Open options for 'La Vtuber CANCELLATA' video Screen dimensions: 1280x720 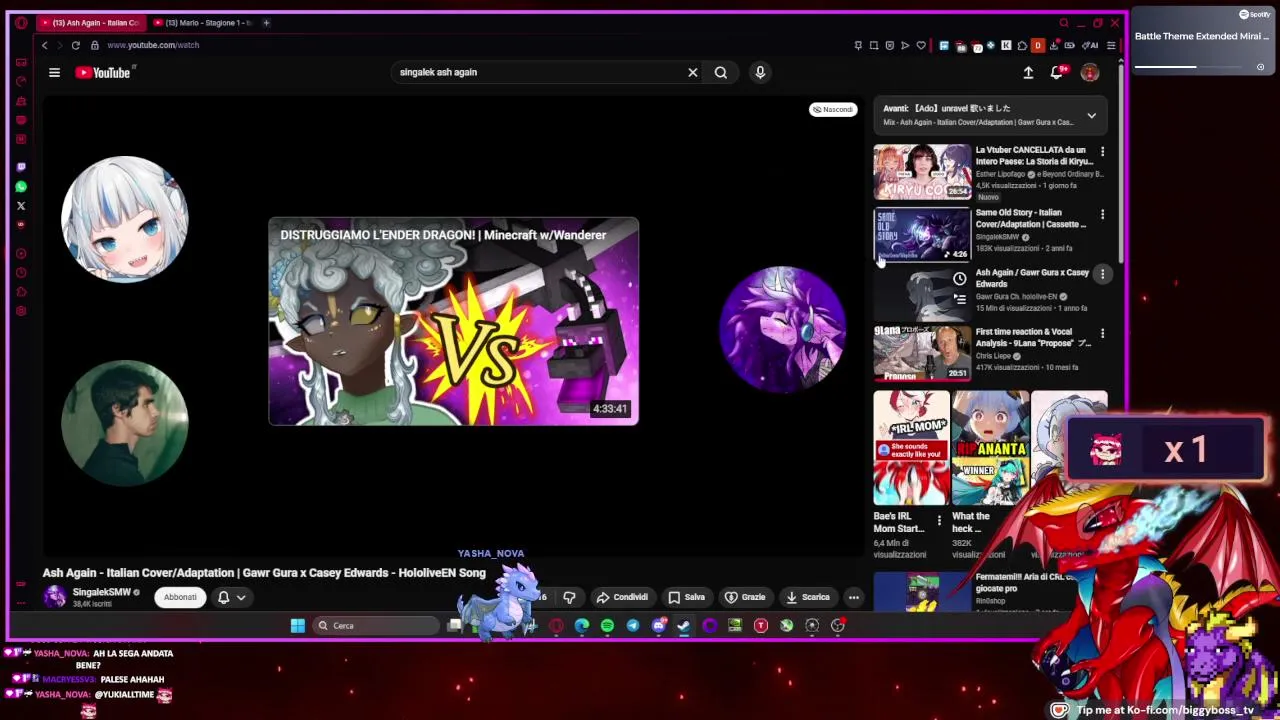(x=1102, y=151)
